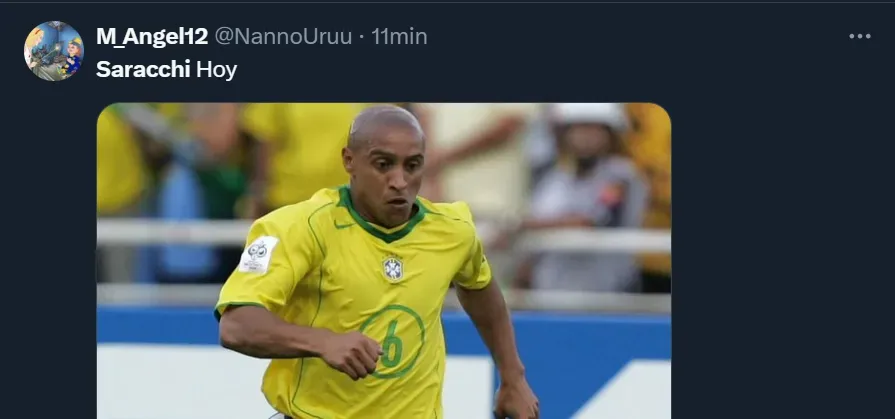Image resolution: width=895 pixels, height=419 pixels.
Task: Open the M_Angel12 profile avatar picture
Action: [54, 51]
